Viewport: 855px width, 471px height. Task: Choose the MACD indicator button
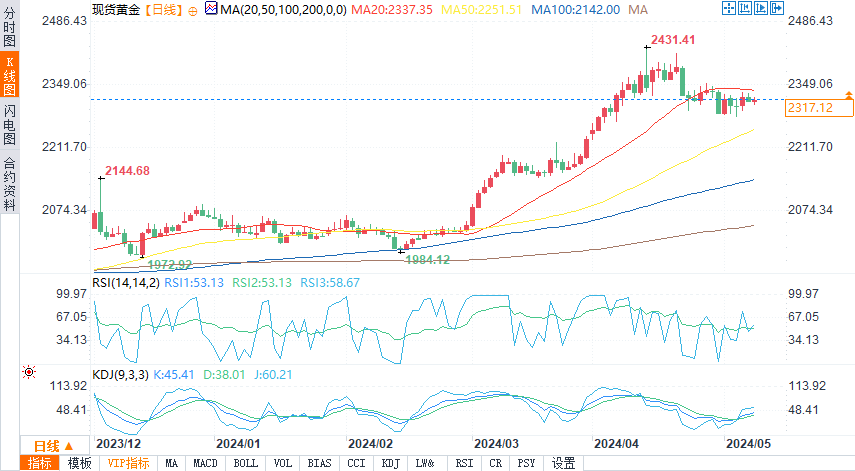click(x=206, y=463)
